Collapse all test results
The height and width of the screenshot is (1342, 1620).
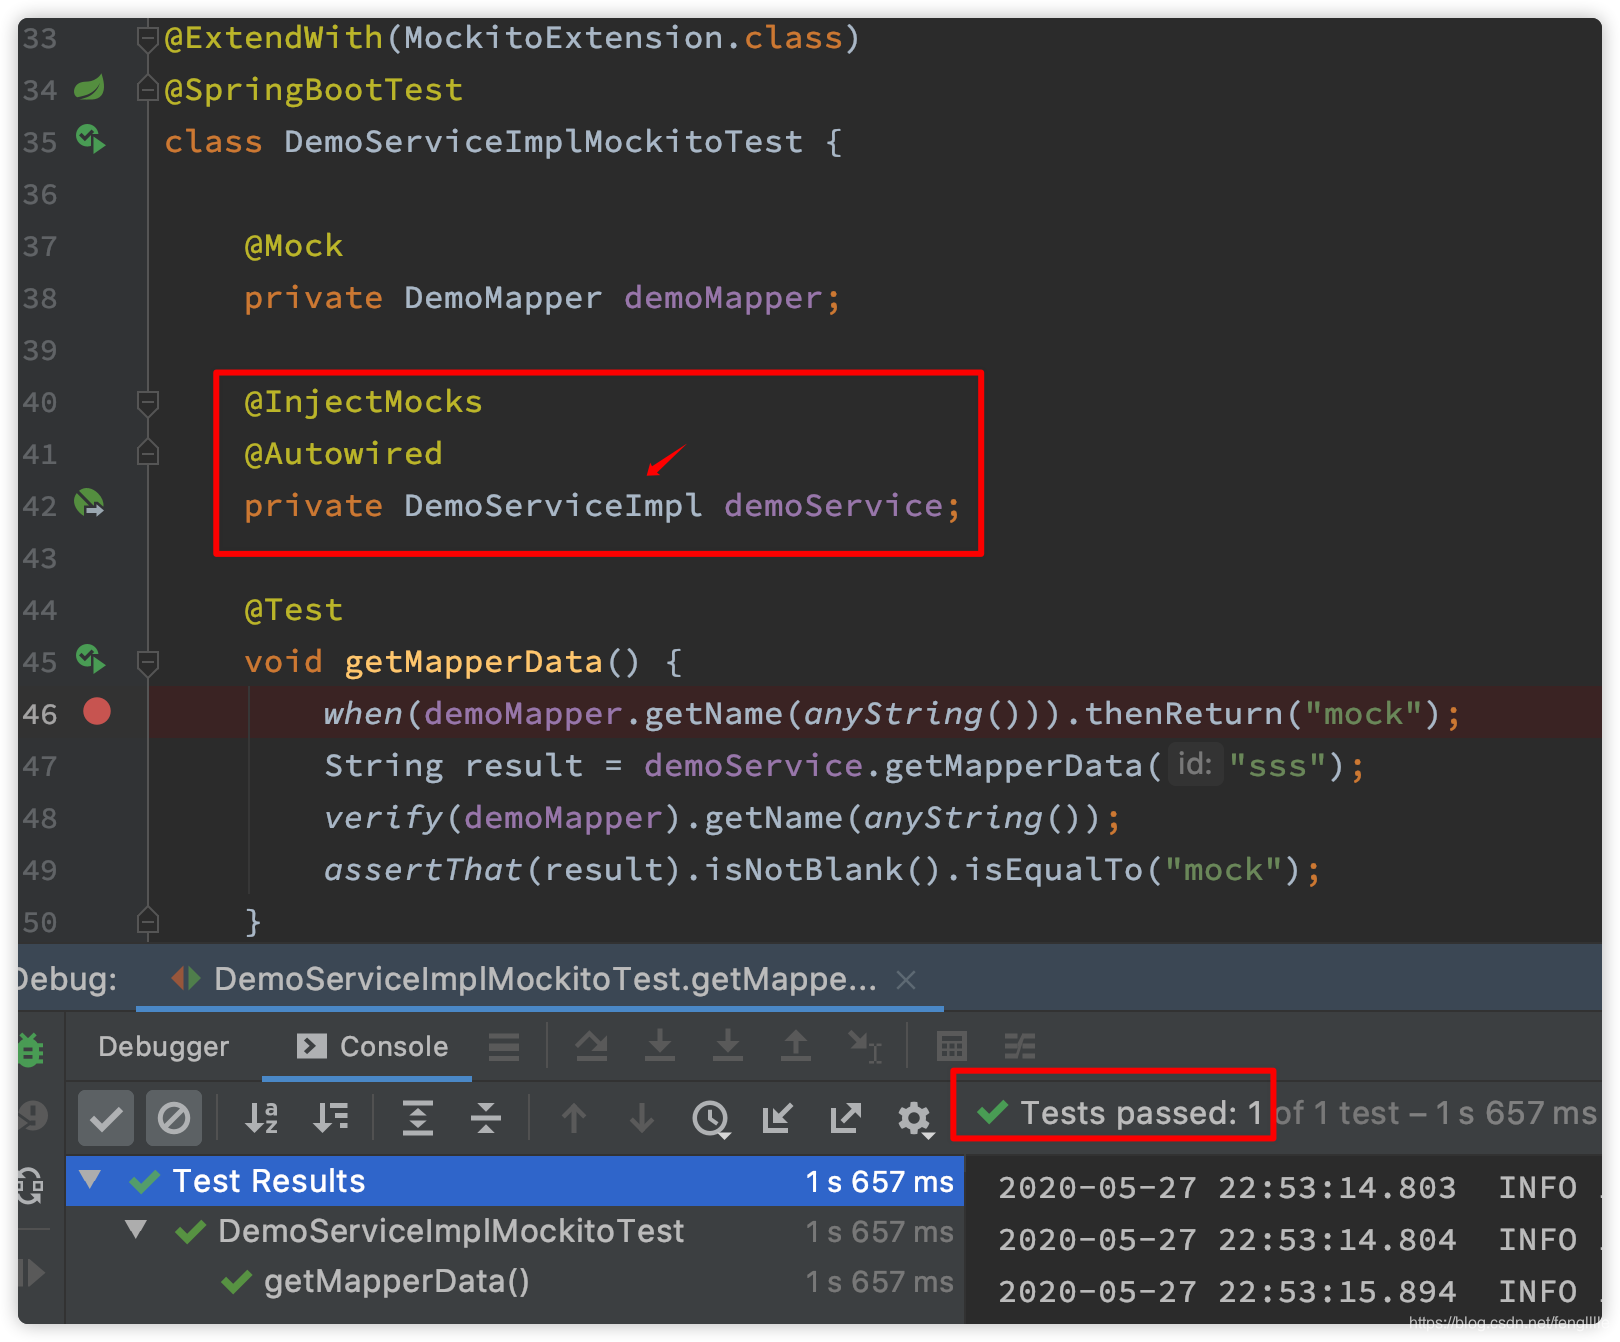[x=486, y=1118]
